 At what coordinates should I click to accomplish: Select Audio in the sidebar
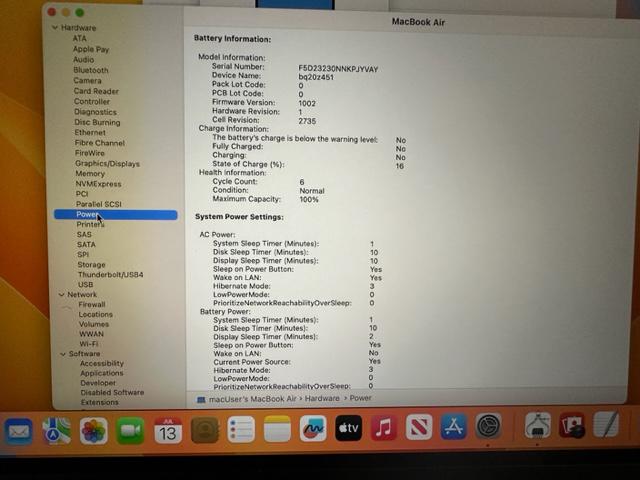pos(84,60)
